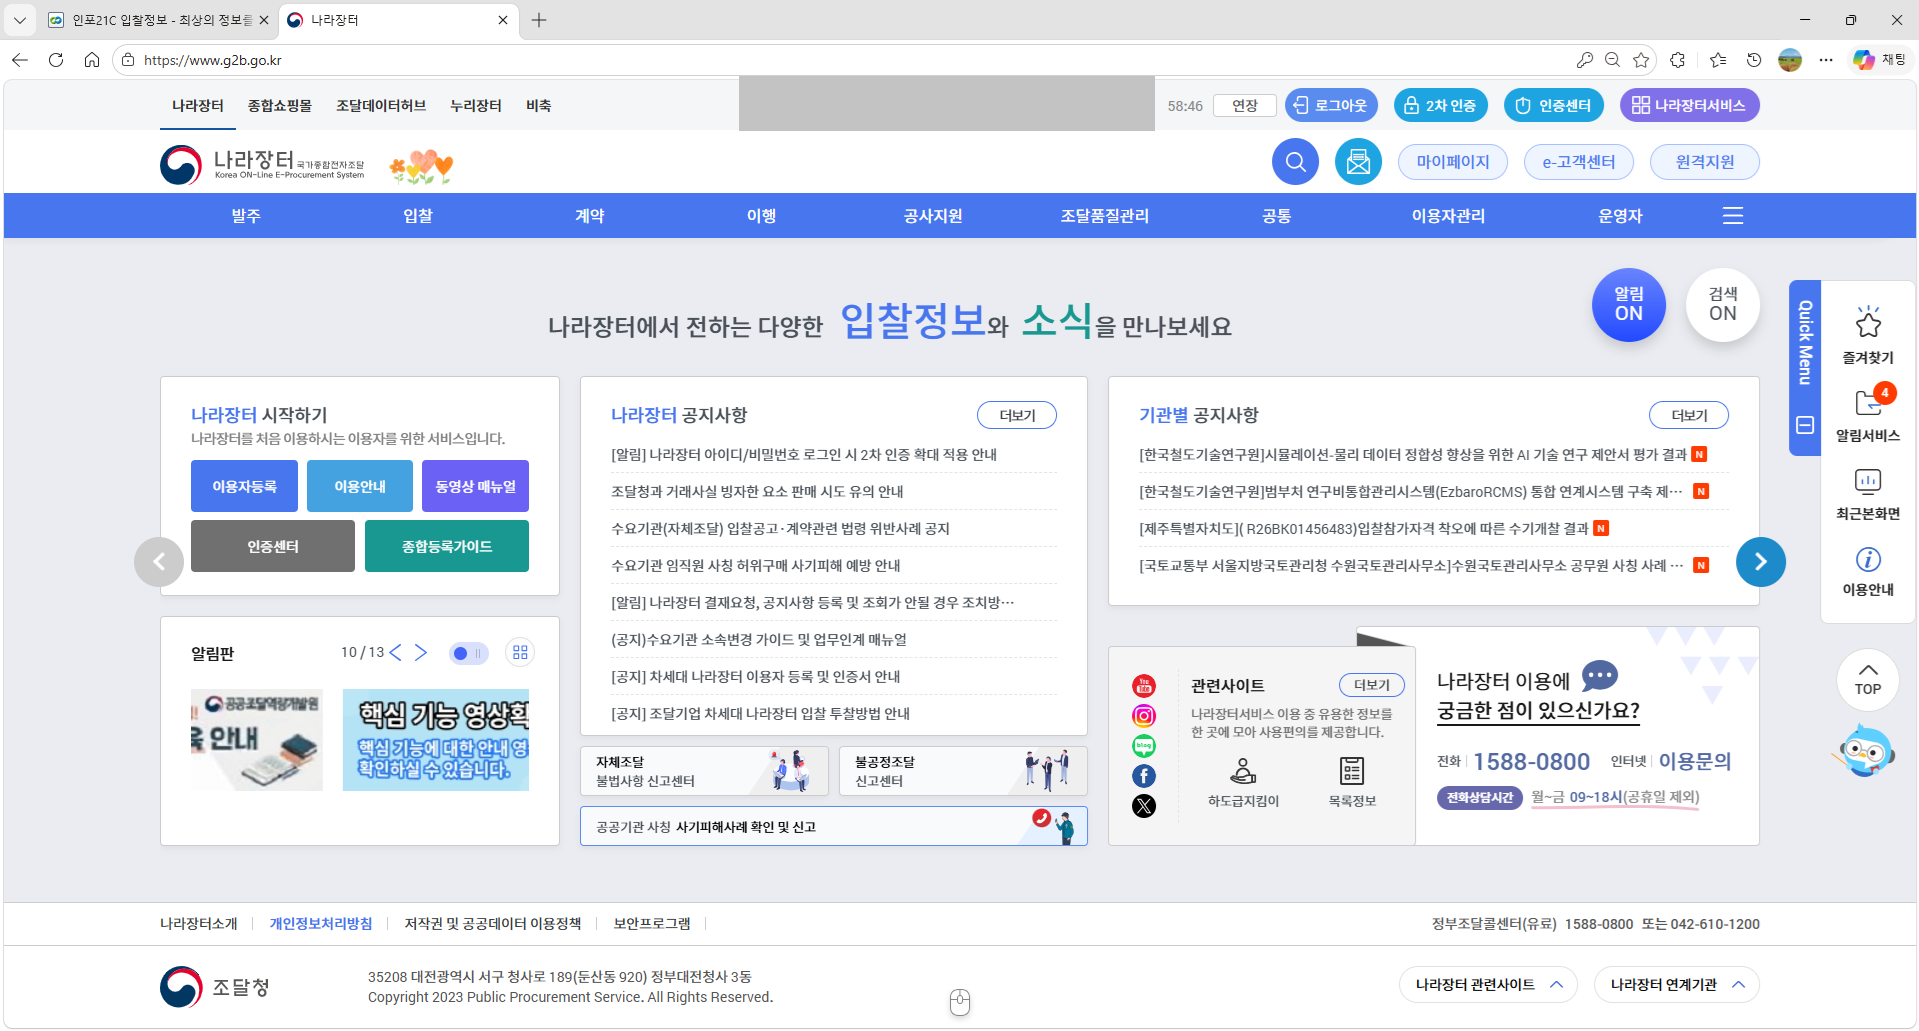Image resolution: width=1919 pixels, height=1031 pixels.
Task: Open the Facebook social icon
Action: click(x=1144, y=776)
